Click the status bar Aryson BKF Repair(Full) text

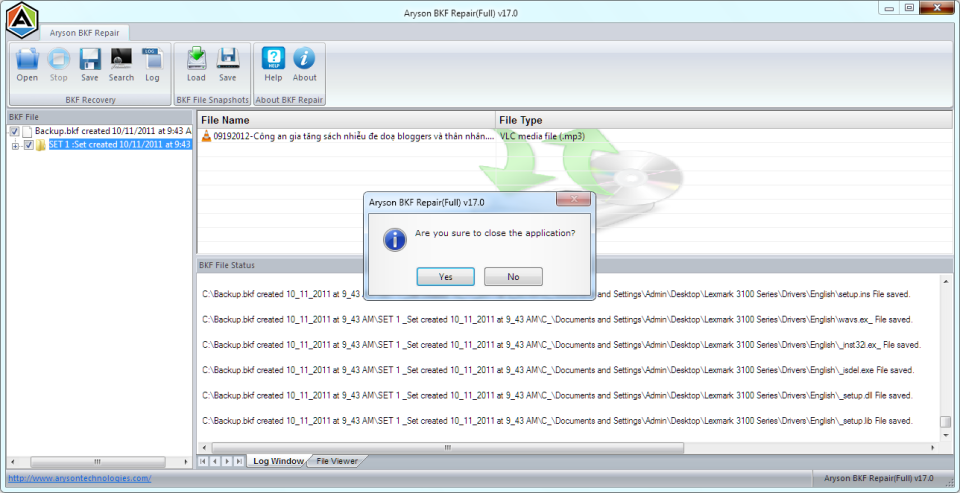coord(879,478)
